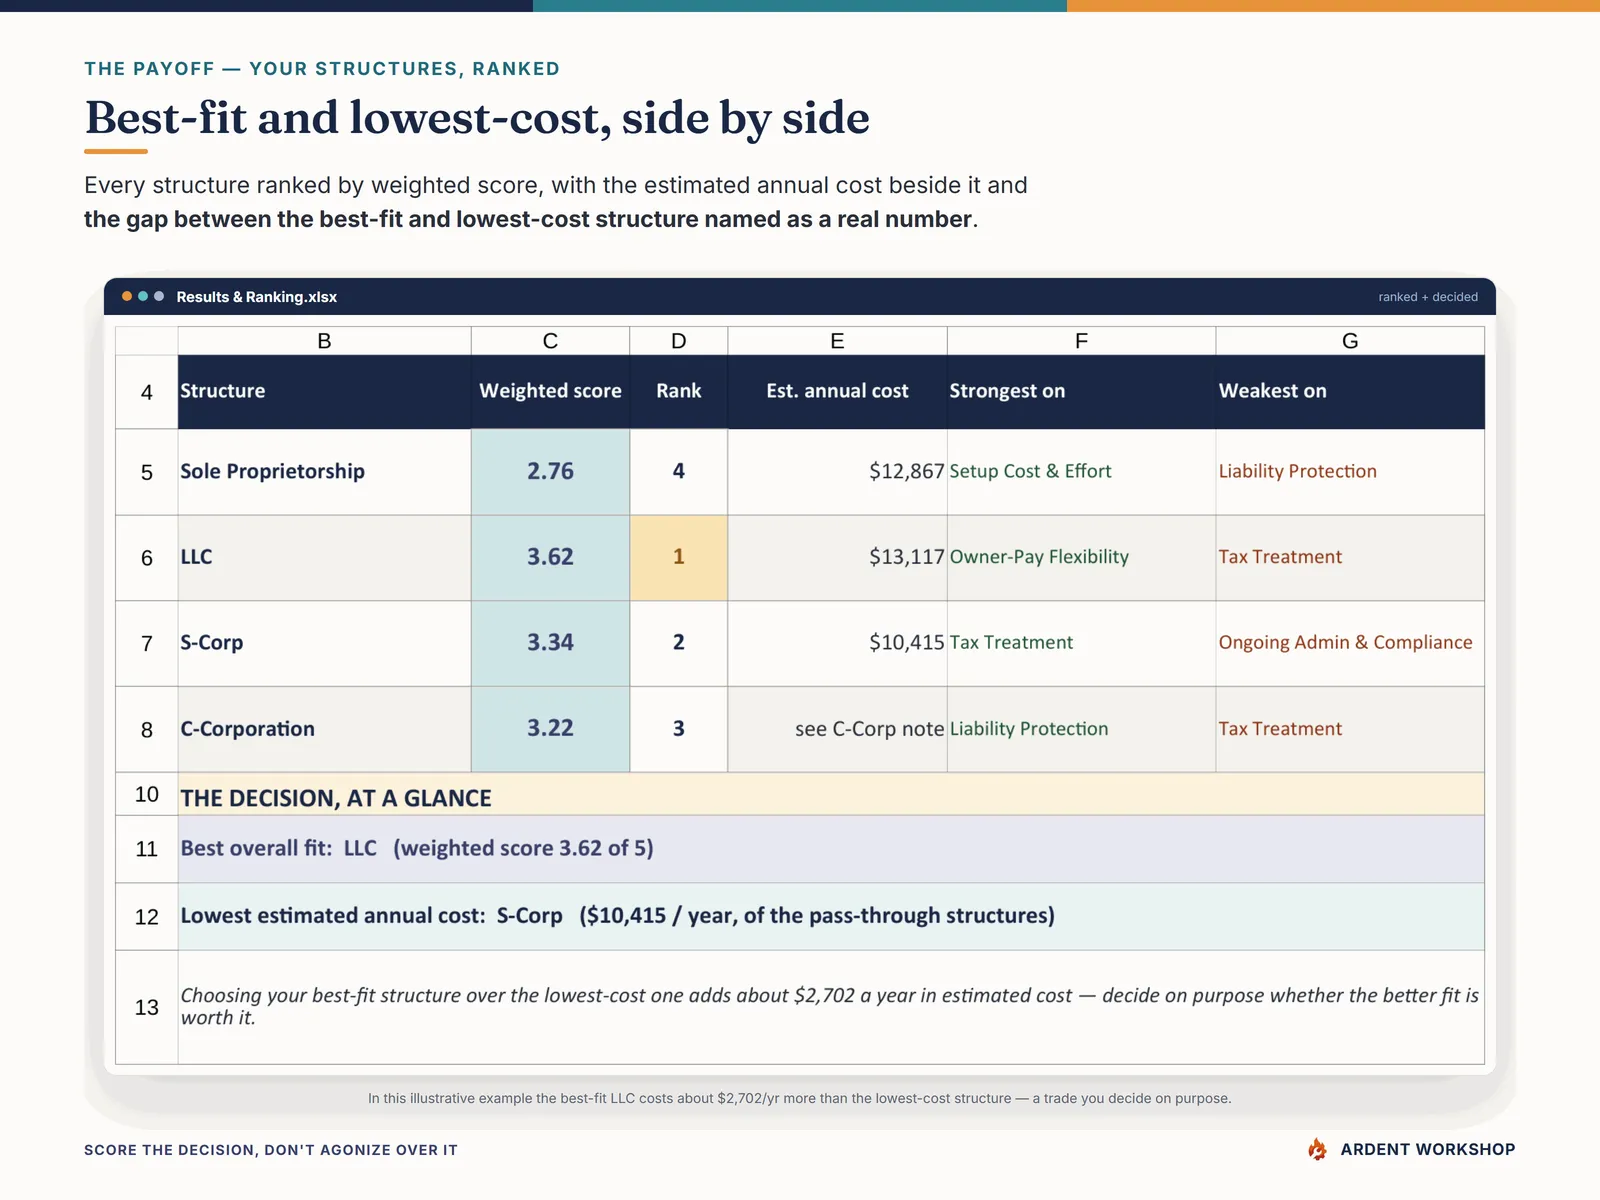Click the teal window dot in title bar
Image resolution: width=1600 pixels, height=1200 pixels.
point(143,296)
